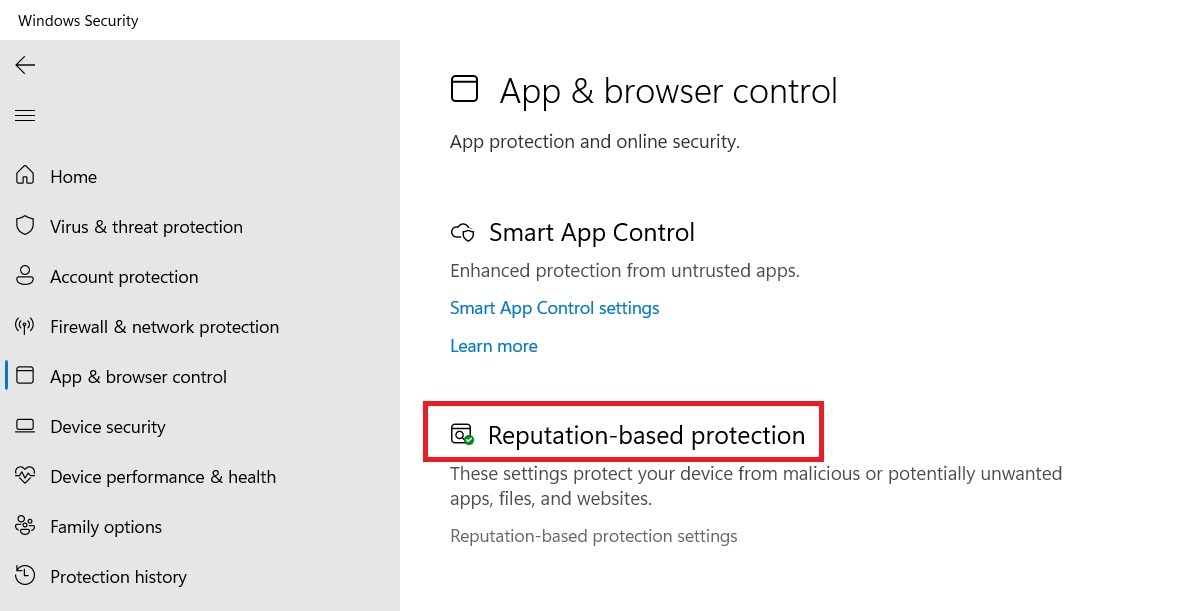Click the Smart App Control cloud icon
The height and width of the screenshot is (611, 1200).
coord(463,232)
